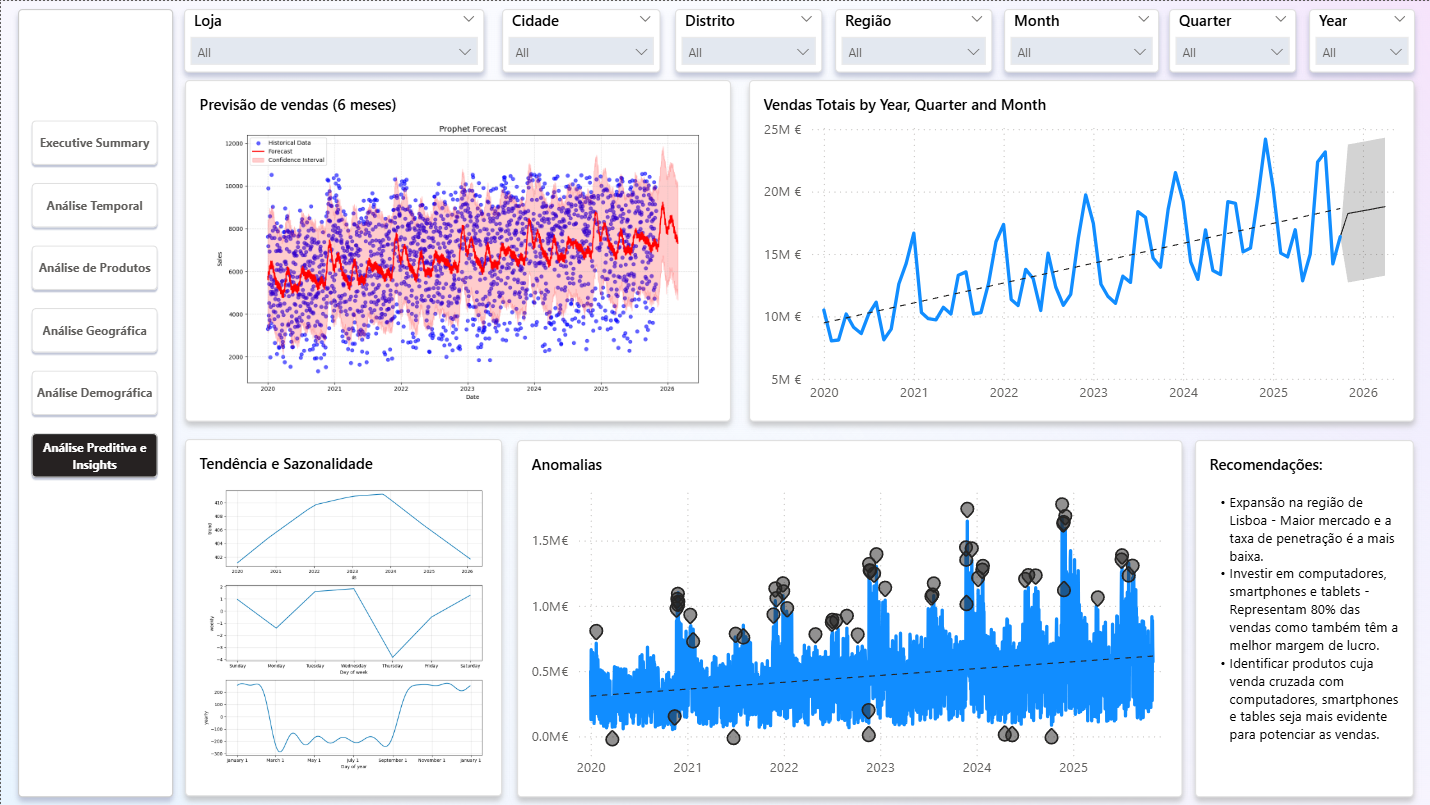
Task: Navigate to the Análise Geográfica page
Action: point(95,331)
